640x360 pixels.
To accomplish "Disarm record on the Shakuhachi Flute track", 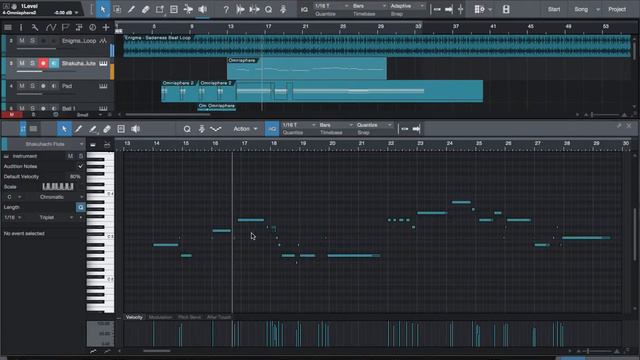I will (x=43, y=63).
